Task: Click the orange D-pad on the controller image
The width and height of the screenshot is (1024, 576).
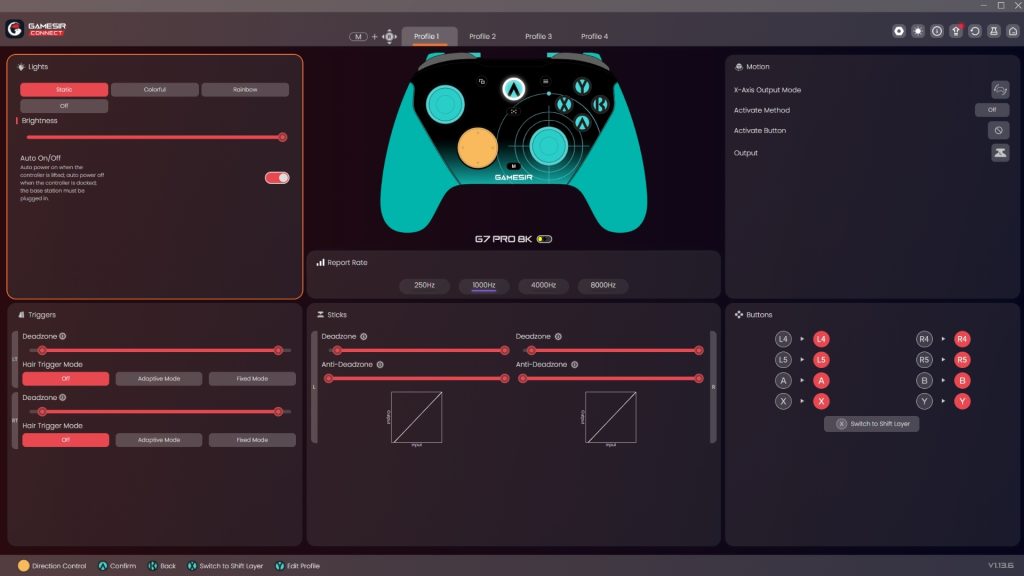Action: [477, 148]
